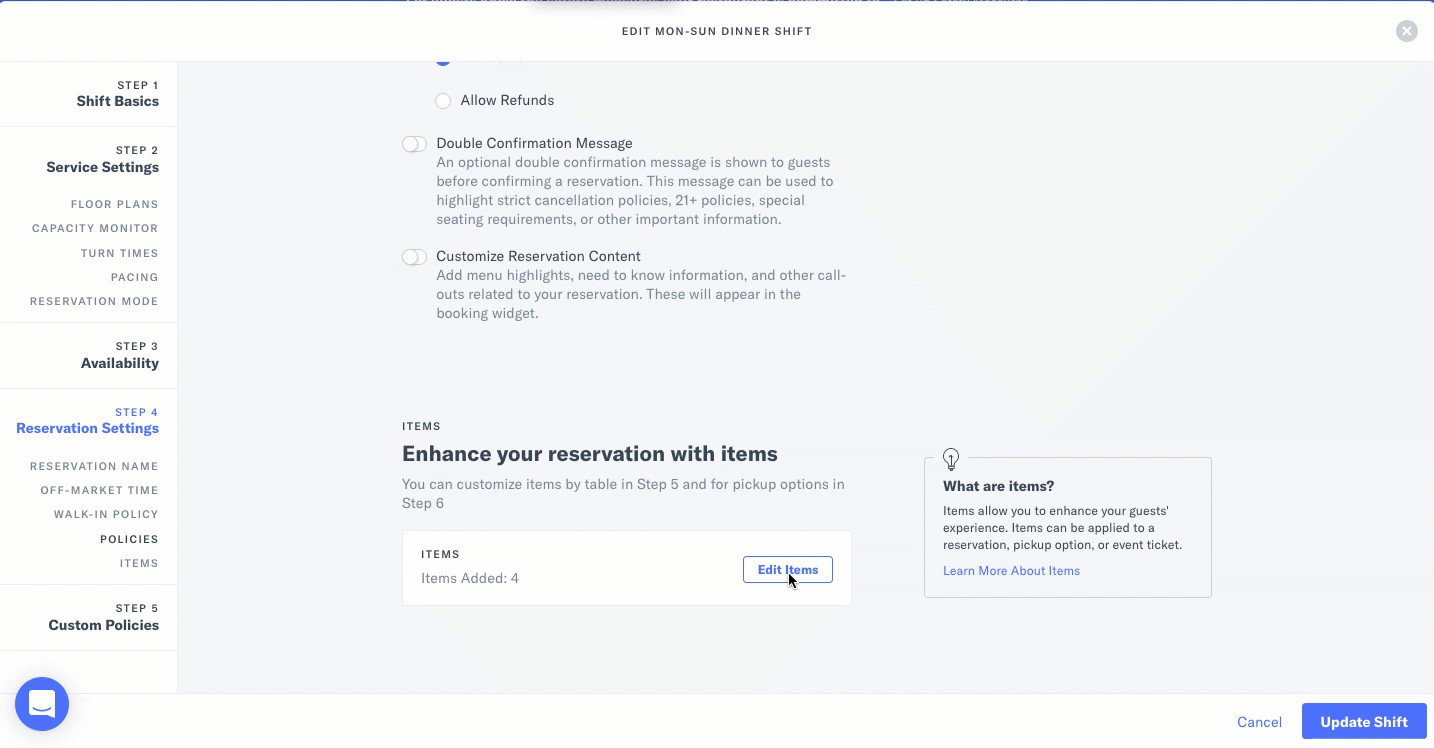1434x748 pixels.
Task: Jump to Capacity Monitor subsection
Action: [x=95, y=228]
